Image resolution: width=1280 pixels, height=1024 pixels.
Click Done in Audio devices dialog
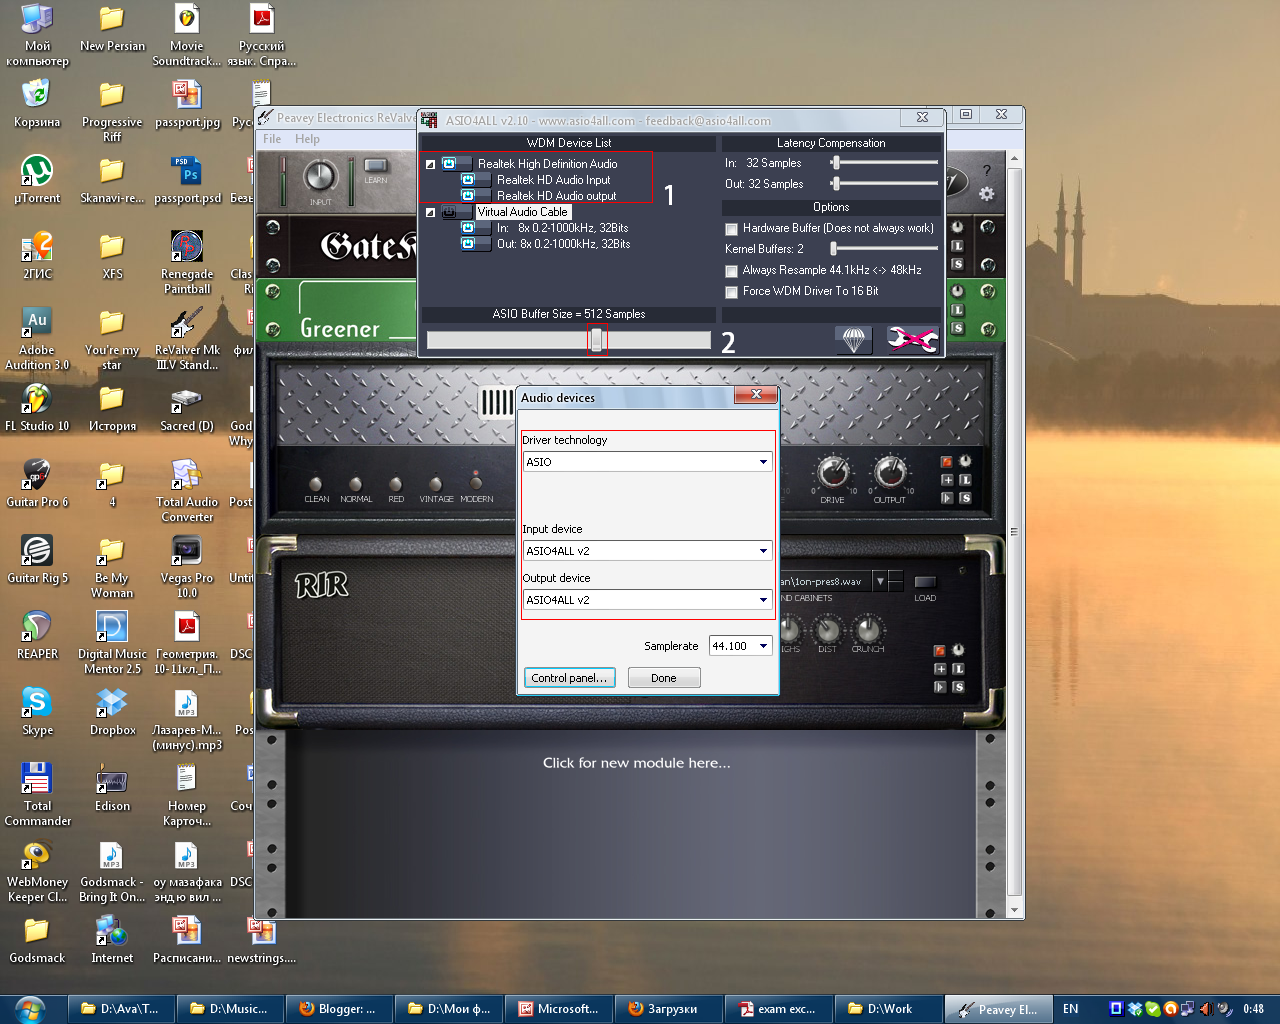coord(664,678)
